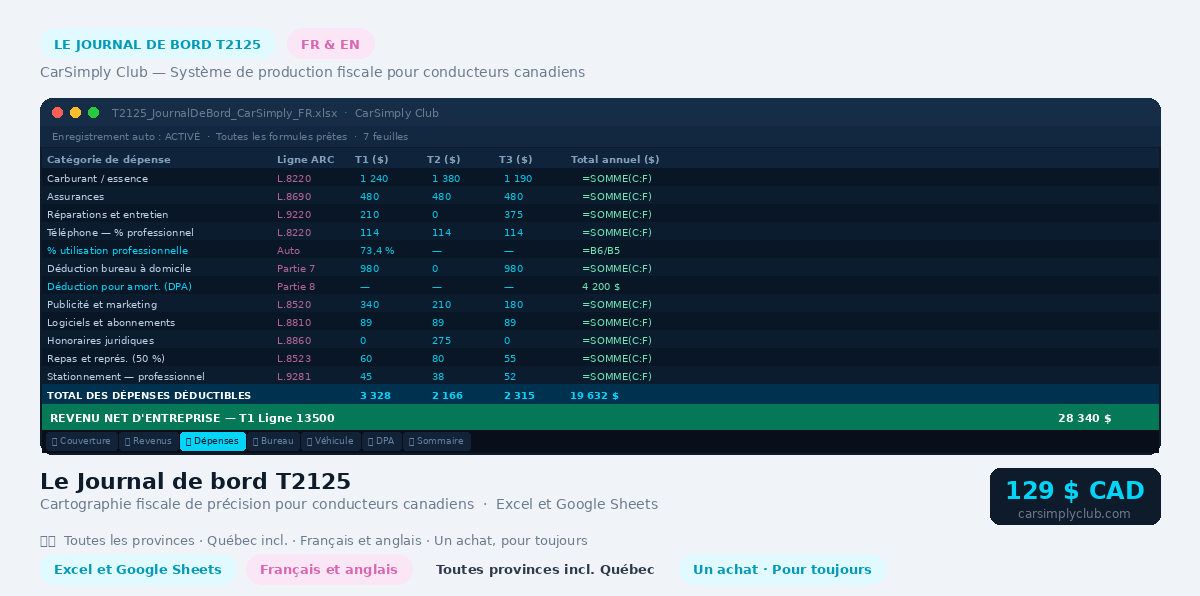The width and height of the screenshot is (1200, 596).
Task: Switch to the Revenus sheet tab
Action: click(x=149, y=441)
